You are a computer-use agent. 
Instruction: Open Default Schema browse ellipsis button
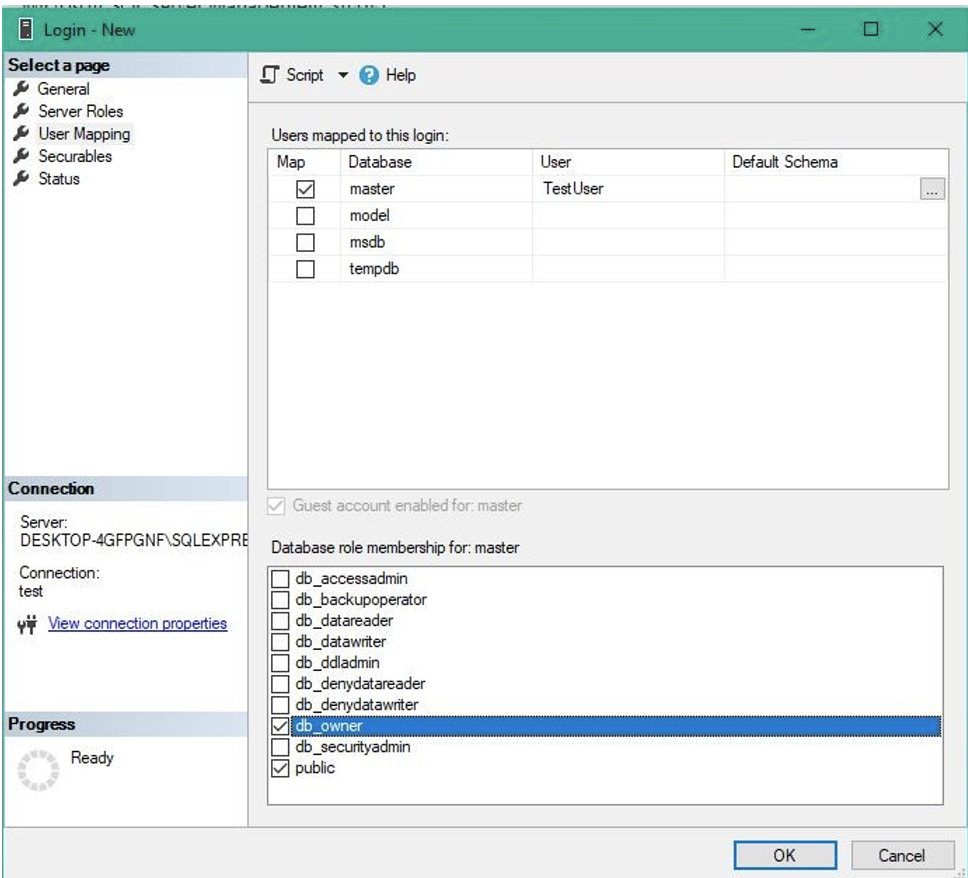pos(931,190)
